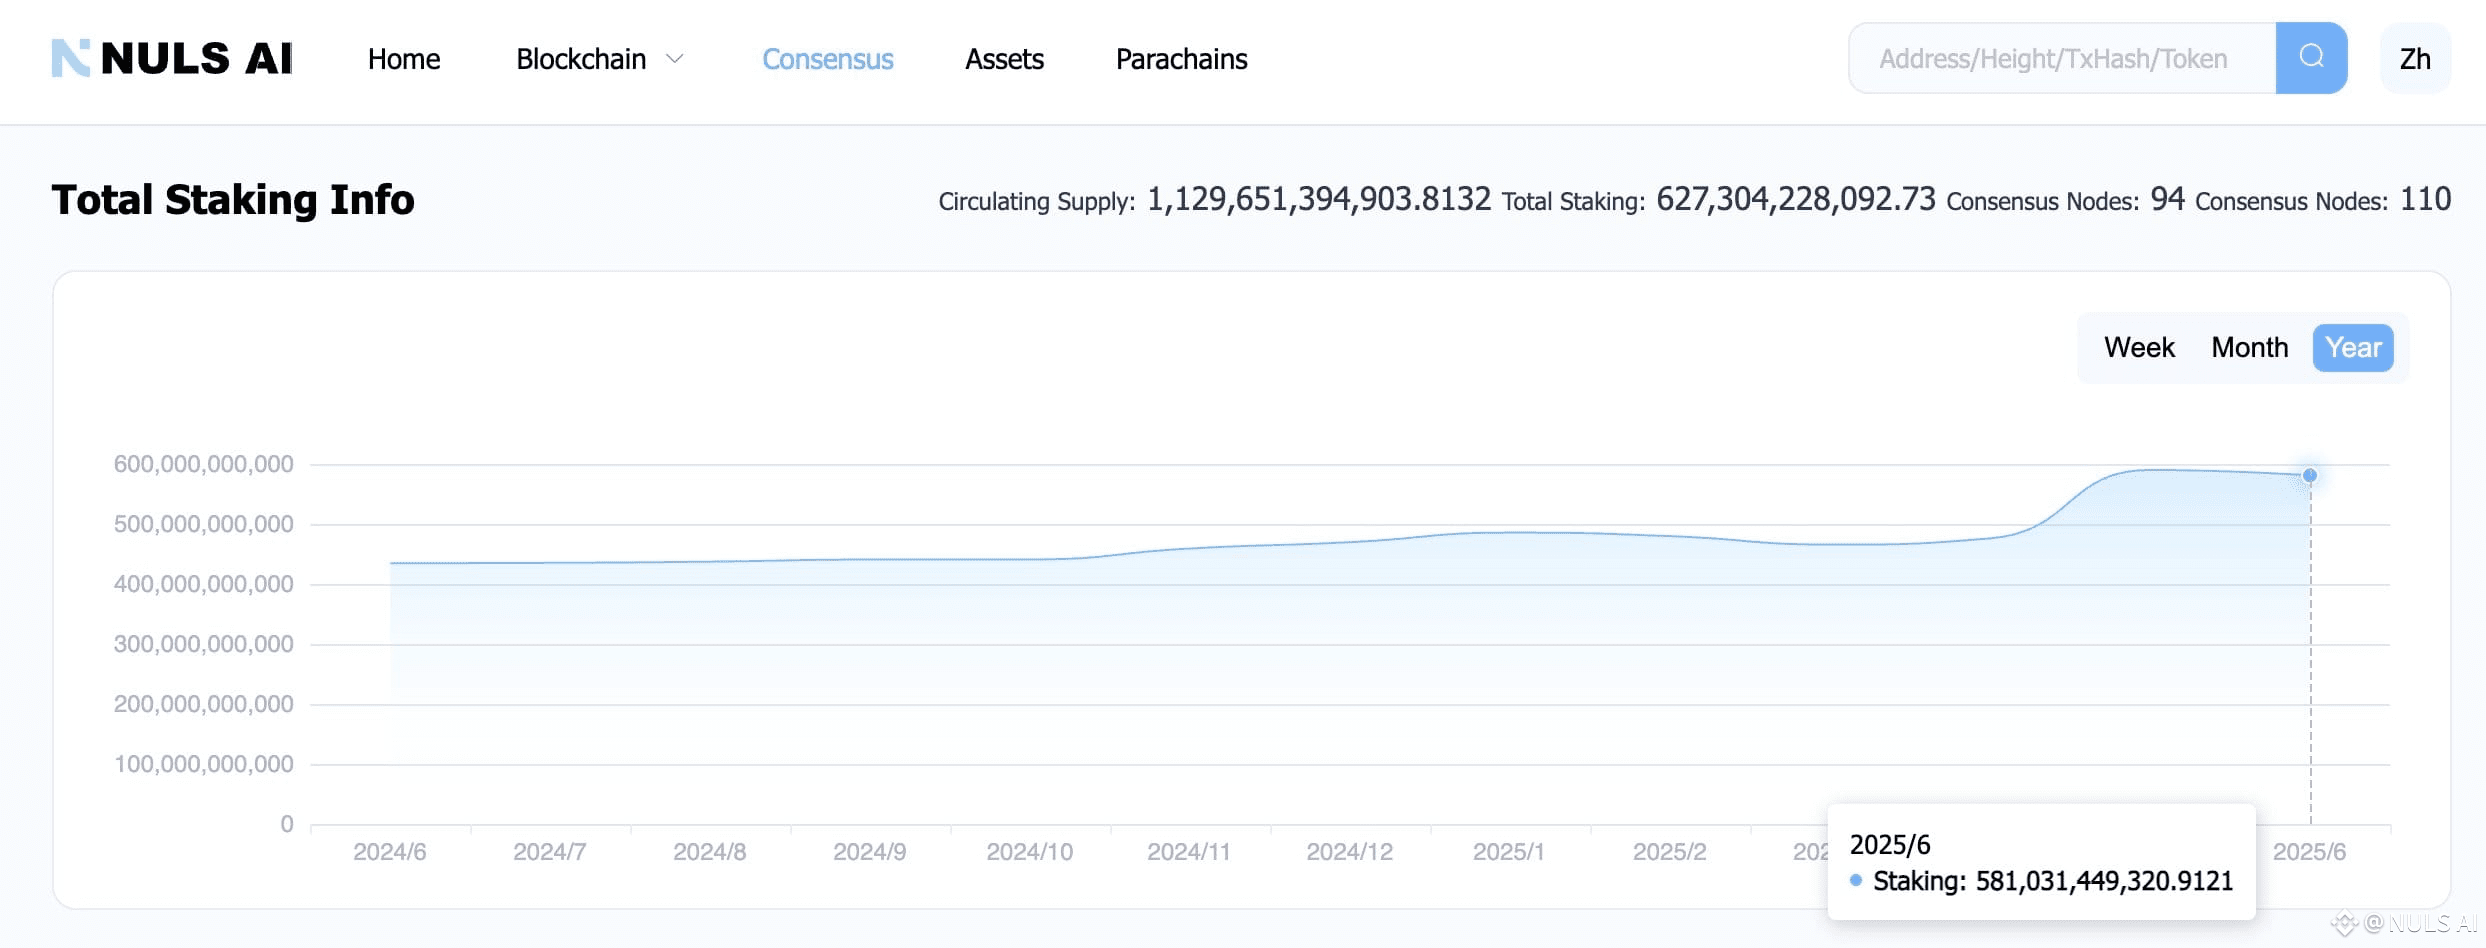
Task: Click the 300,000,000,000 y-axis label
Action: pos(203,644)
